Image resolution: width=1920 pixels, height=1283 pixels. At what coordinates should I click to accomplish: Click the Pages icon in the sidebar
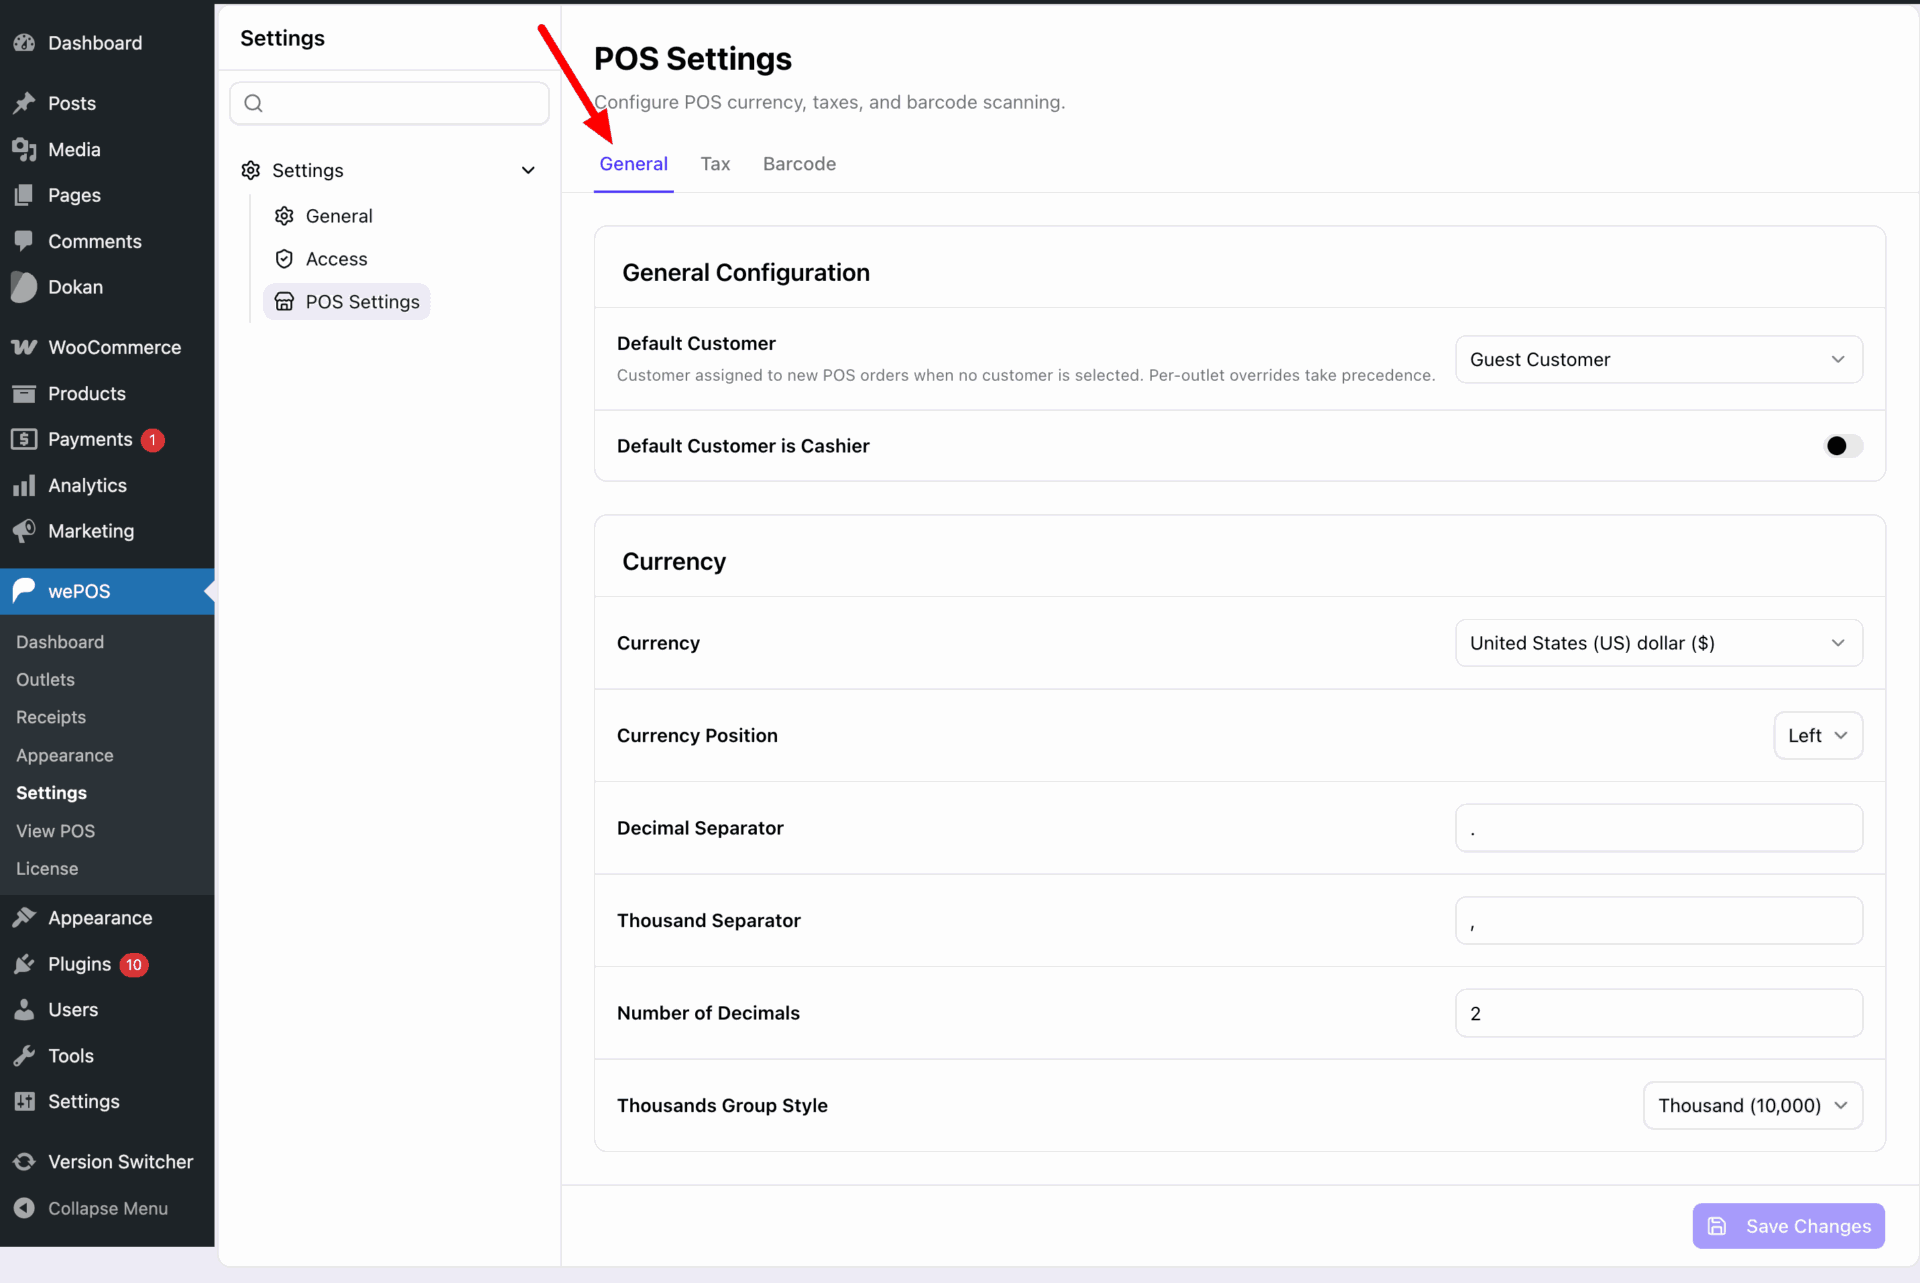[24, 195]
